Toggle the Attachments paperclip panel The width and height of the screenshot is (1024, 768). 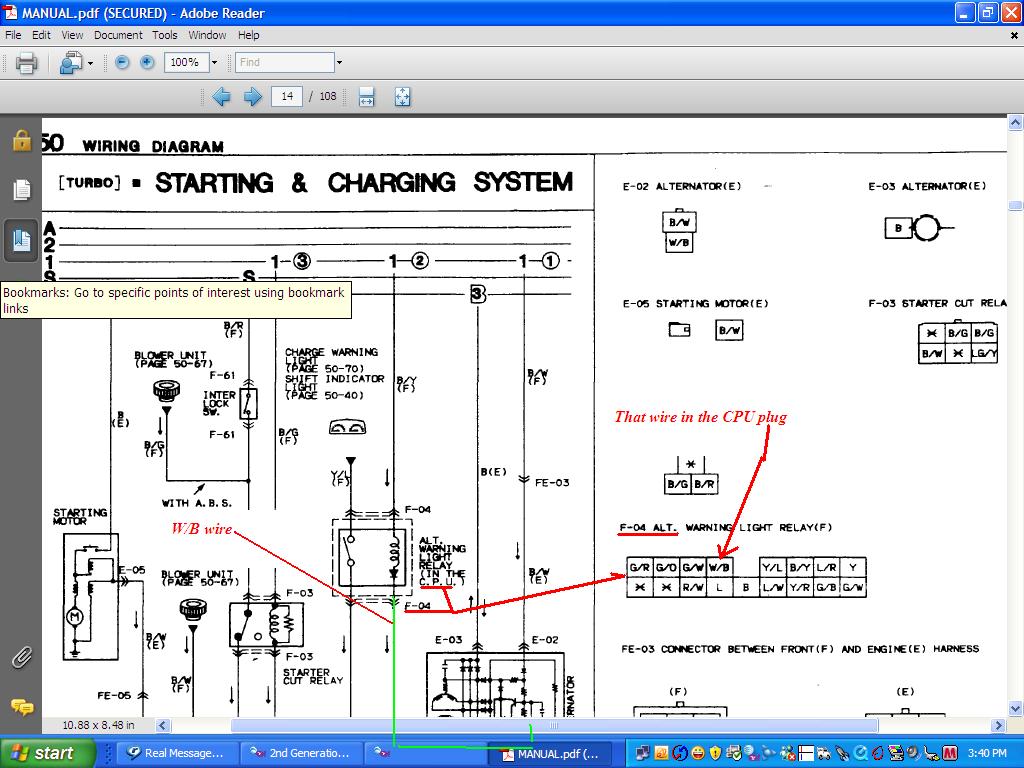[21, 657]
